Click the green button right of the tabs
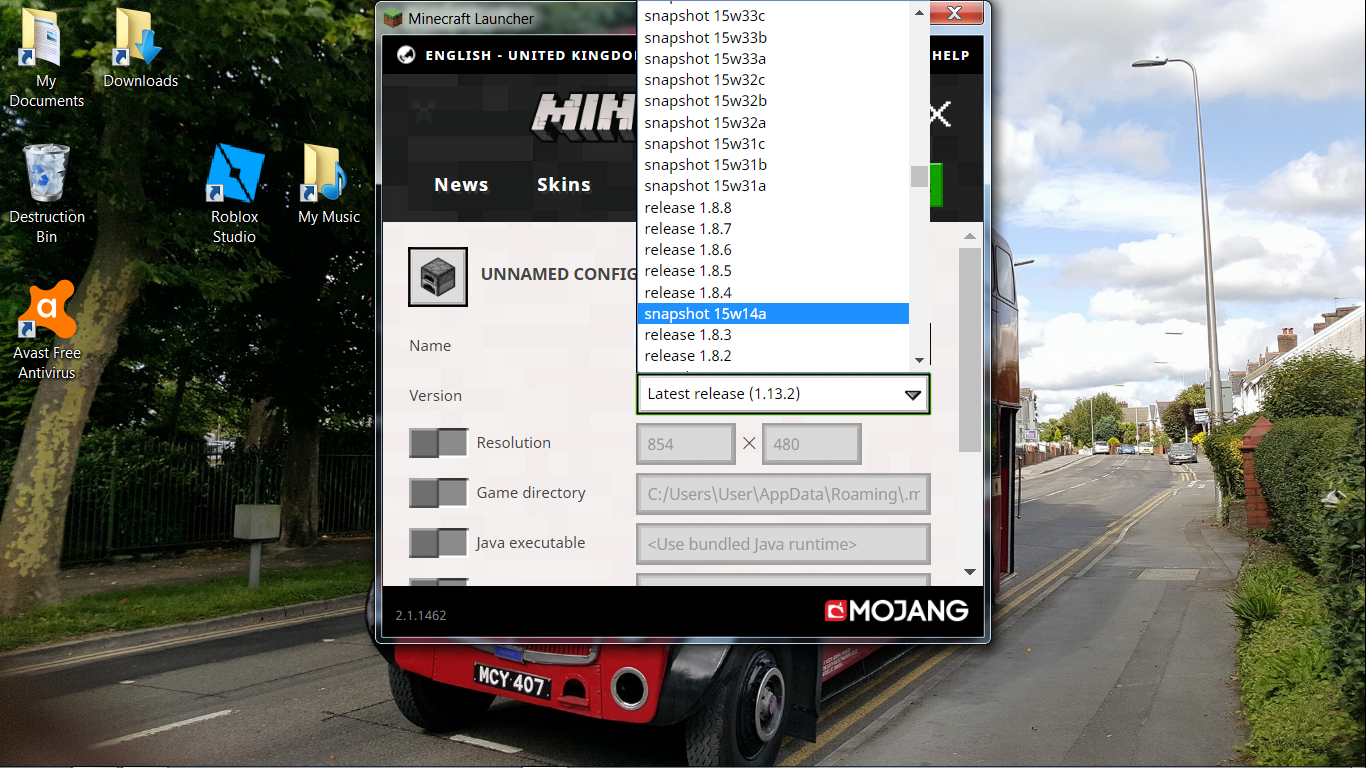 pos(936,186)
